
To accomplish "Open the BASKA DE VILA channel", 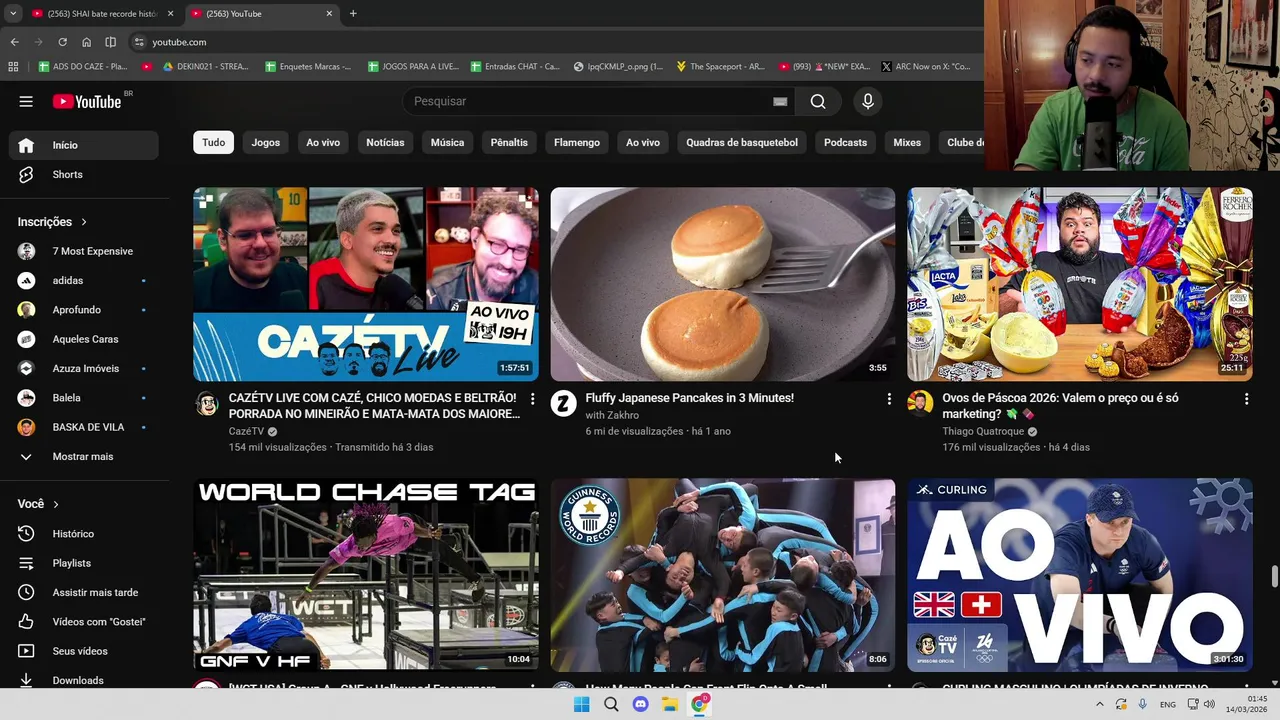I will click(84, 427).
